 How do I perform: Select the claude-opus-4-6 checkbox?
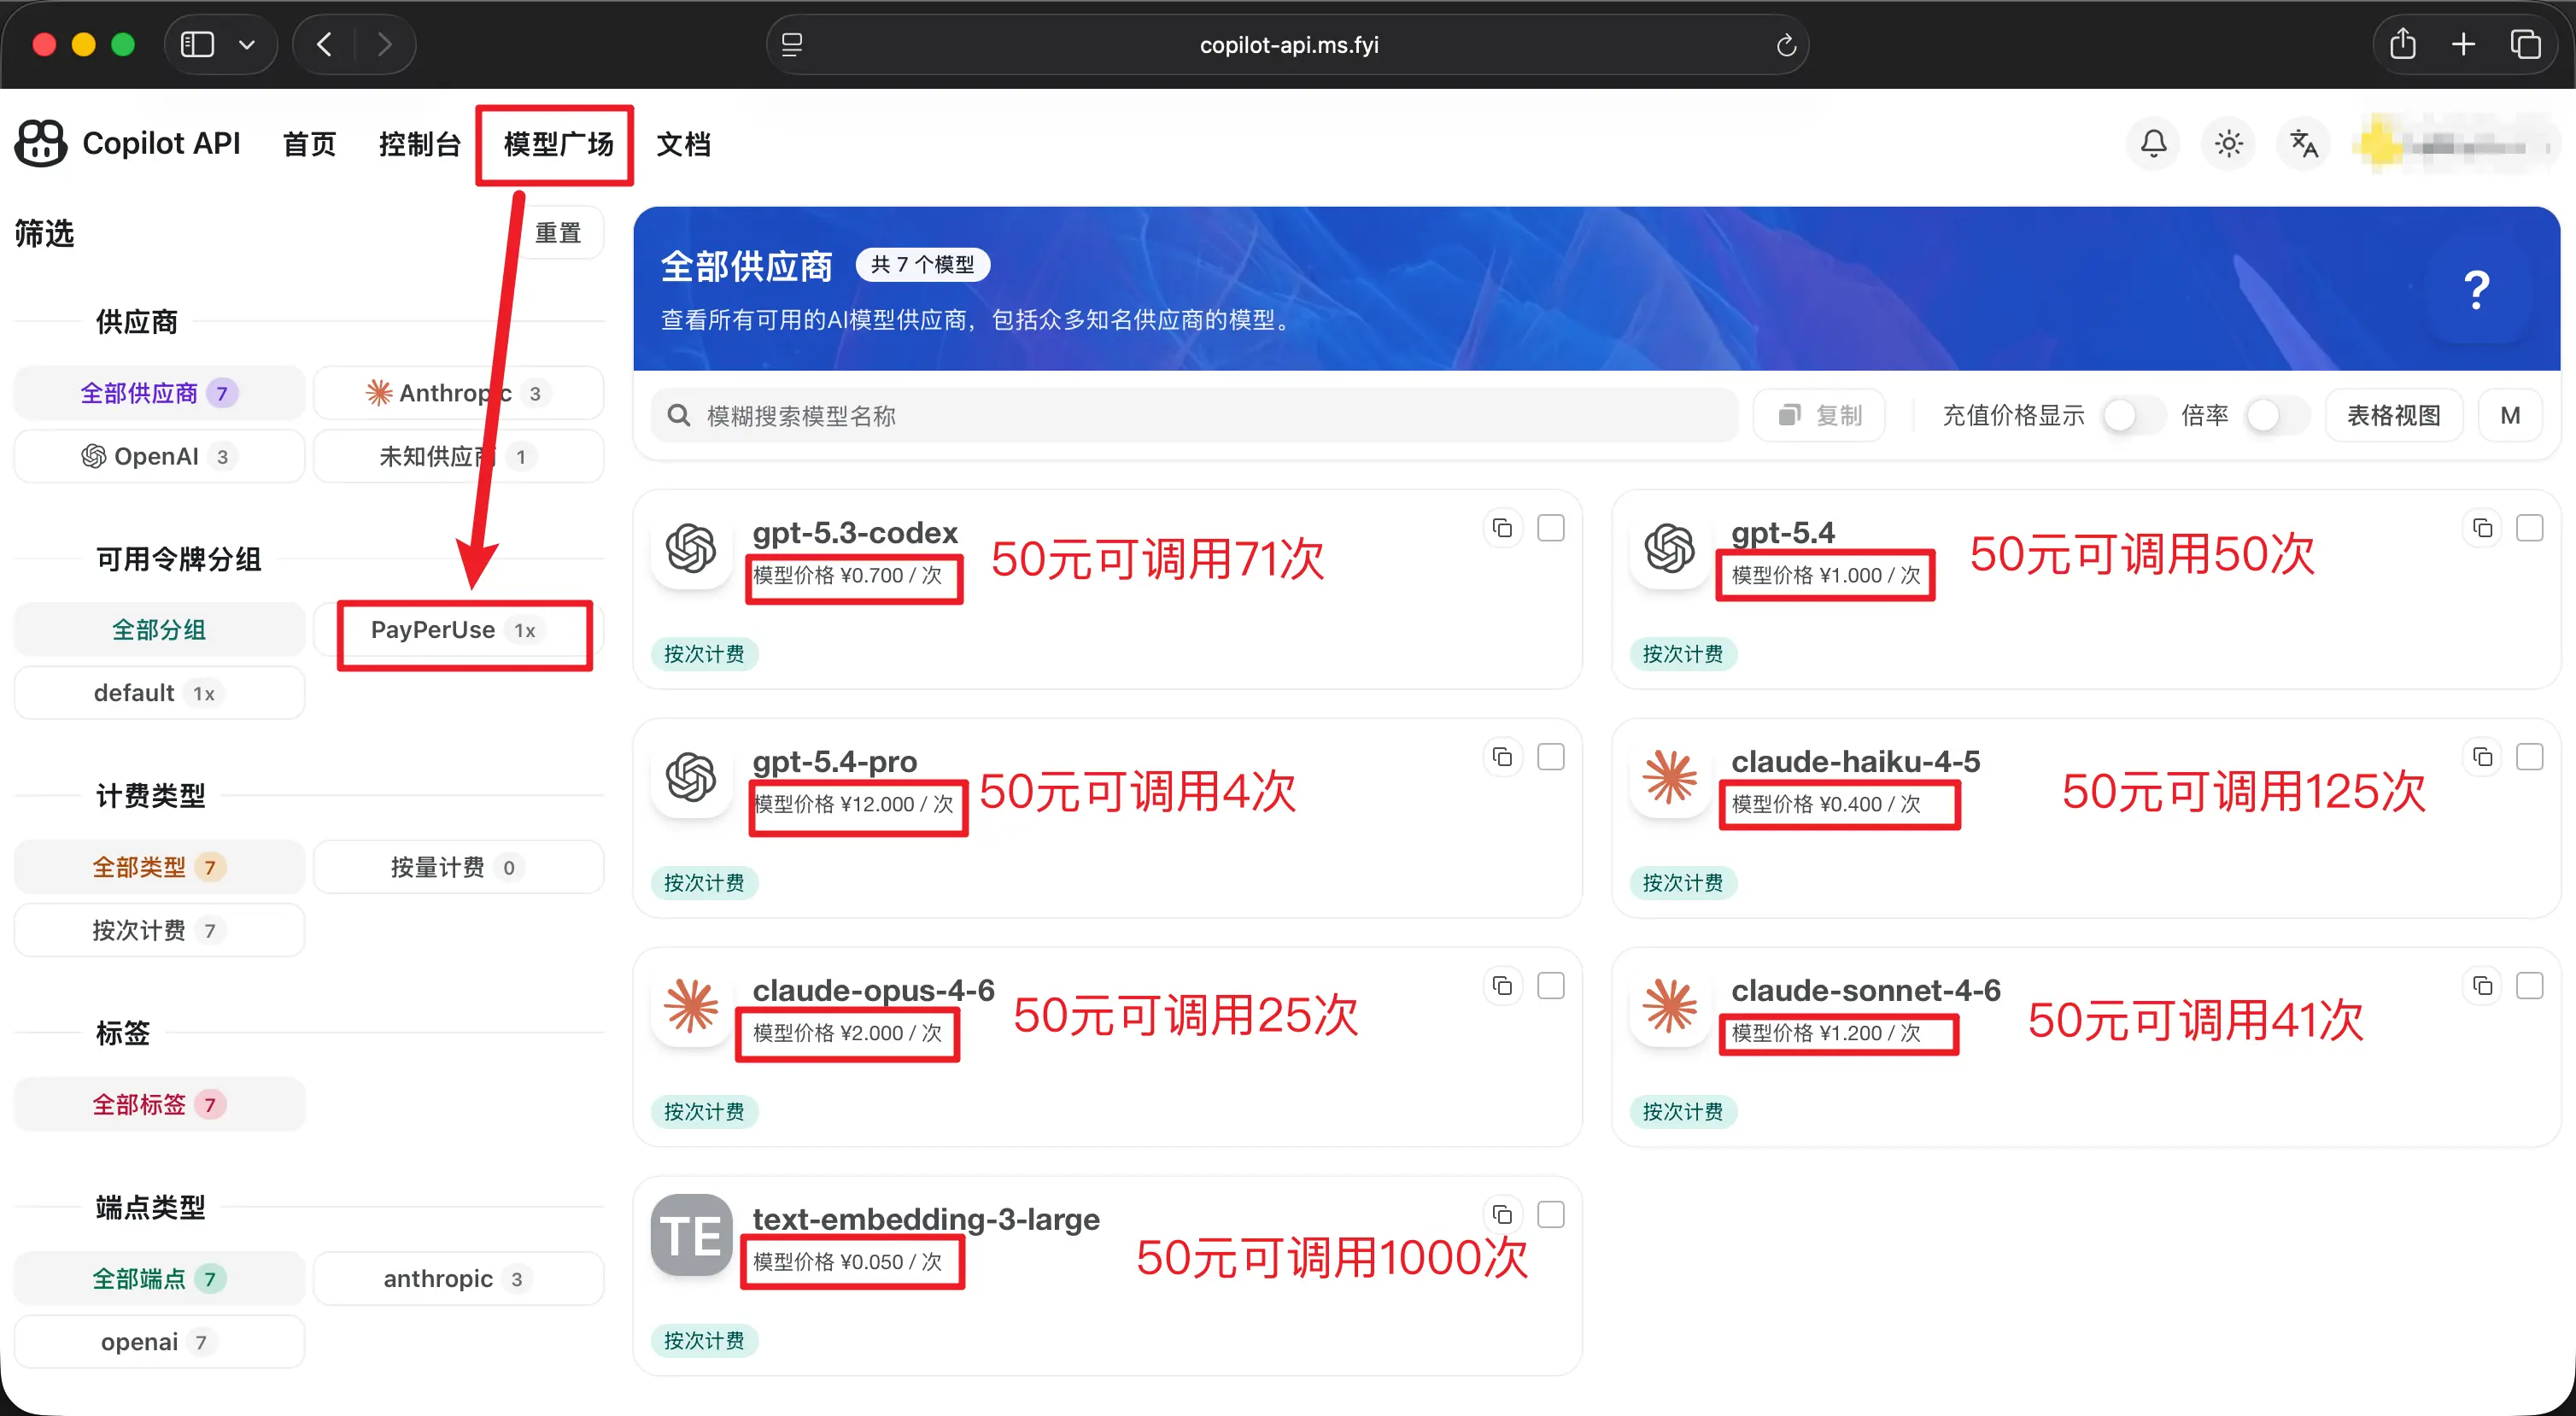click(1550, 986)
